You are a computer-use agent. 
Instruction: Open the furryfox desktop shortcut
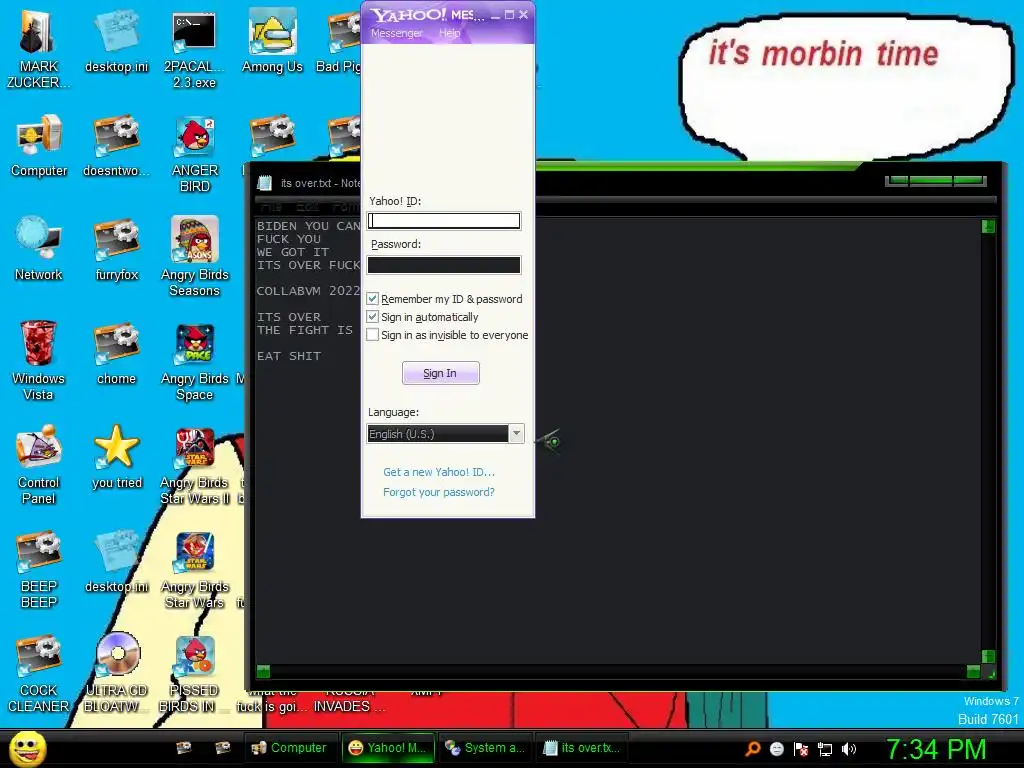coord(116,250)
